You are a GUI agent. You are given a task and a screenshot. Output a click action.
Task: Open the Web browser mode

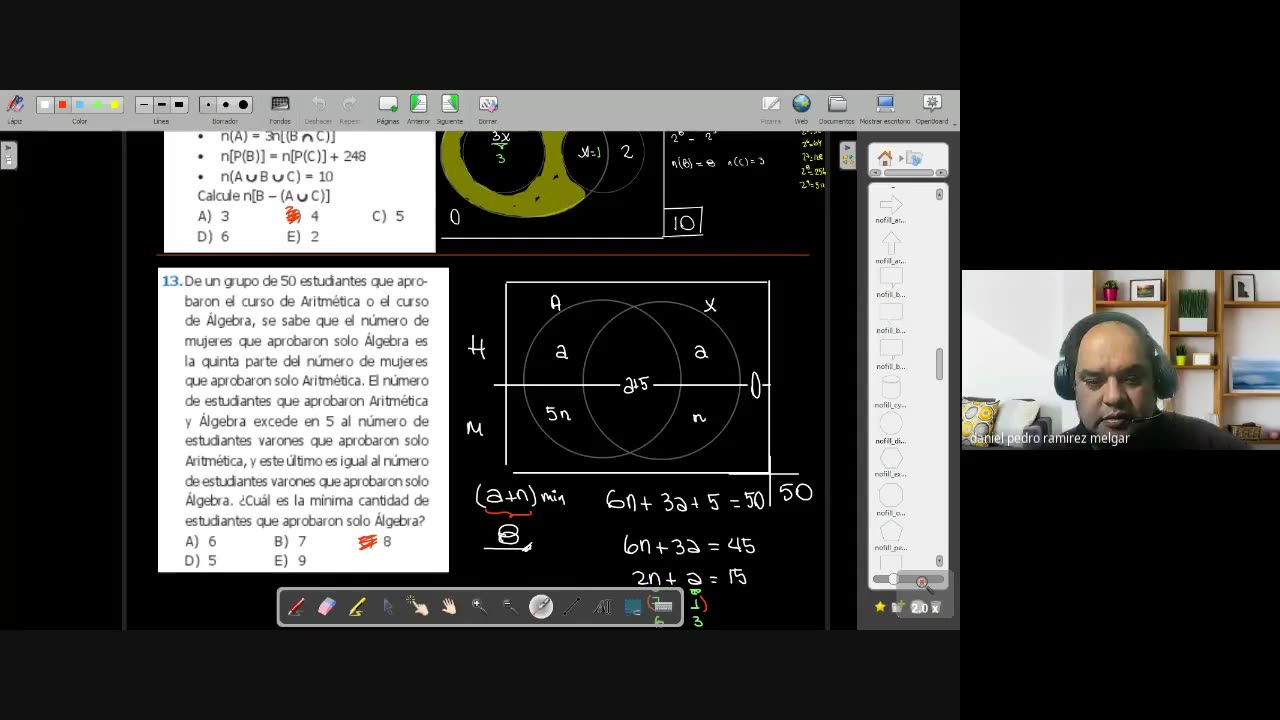point(801,108)
